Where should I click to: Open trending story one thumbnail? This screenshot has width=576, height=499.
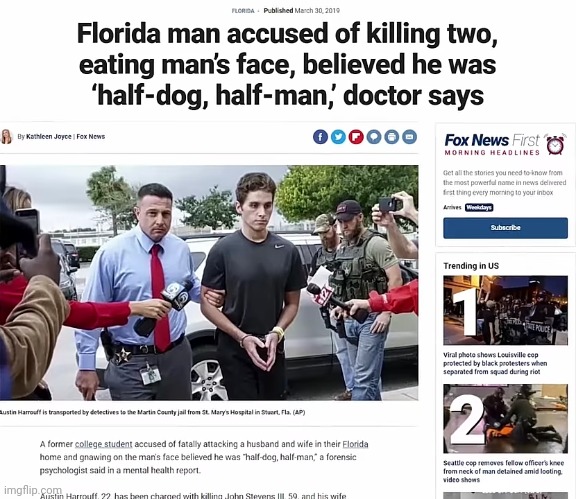coord(505,310)
